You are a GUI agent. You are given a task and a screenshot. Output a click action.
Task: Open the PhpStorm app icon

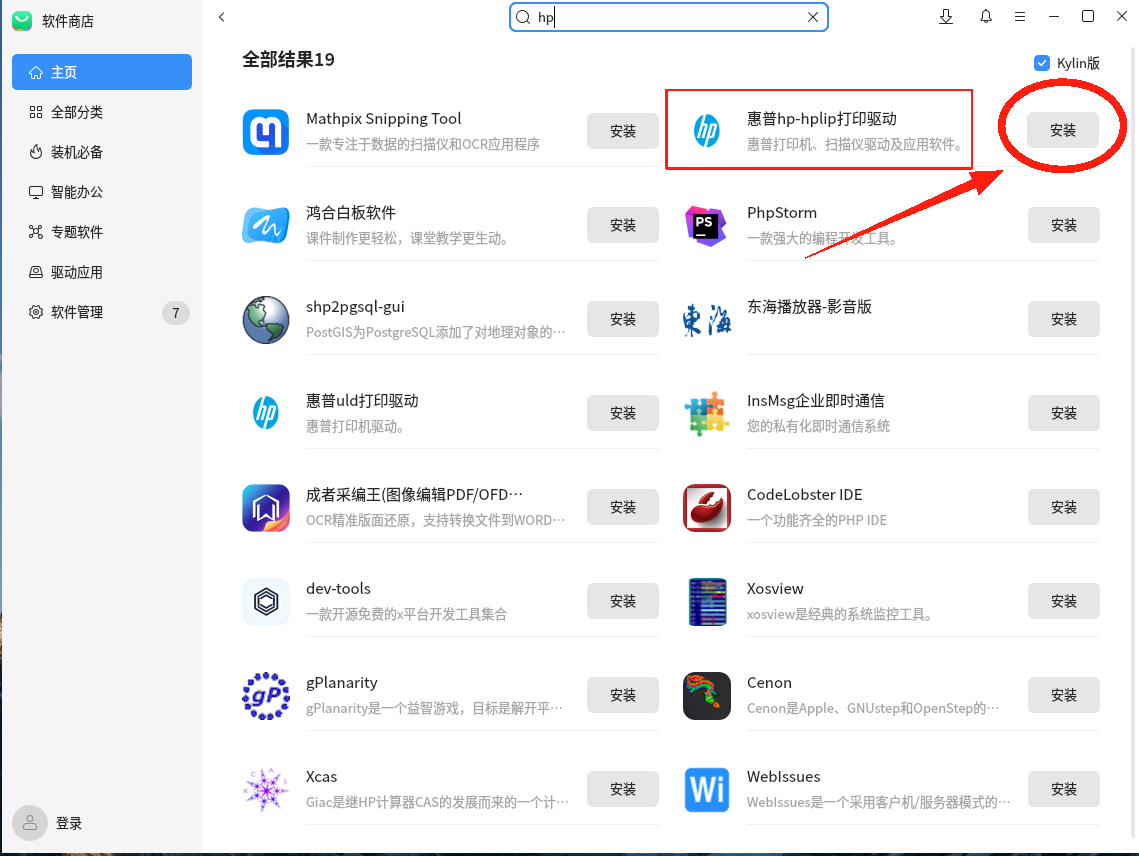pyautogui.click(x=706, y=225)
